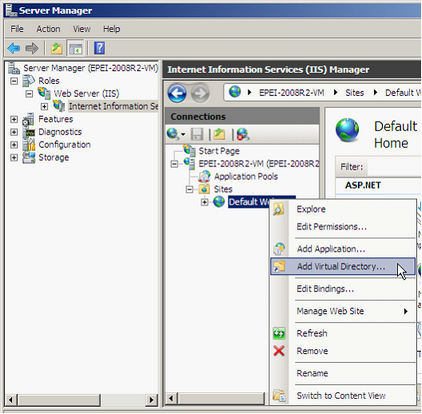The width and height of the screenshot is (422, 414).
Task: Click the Sites folder icon in the tree
Action: [204, 189]
